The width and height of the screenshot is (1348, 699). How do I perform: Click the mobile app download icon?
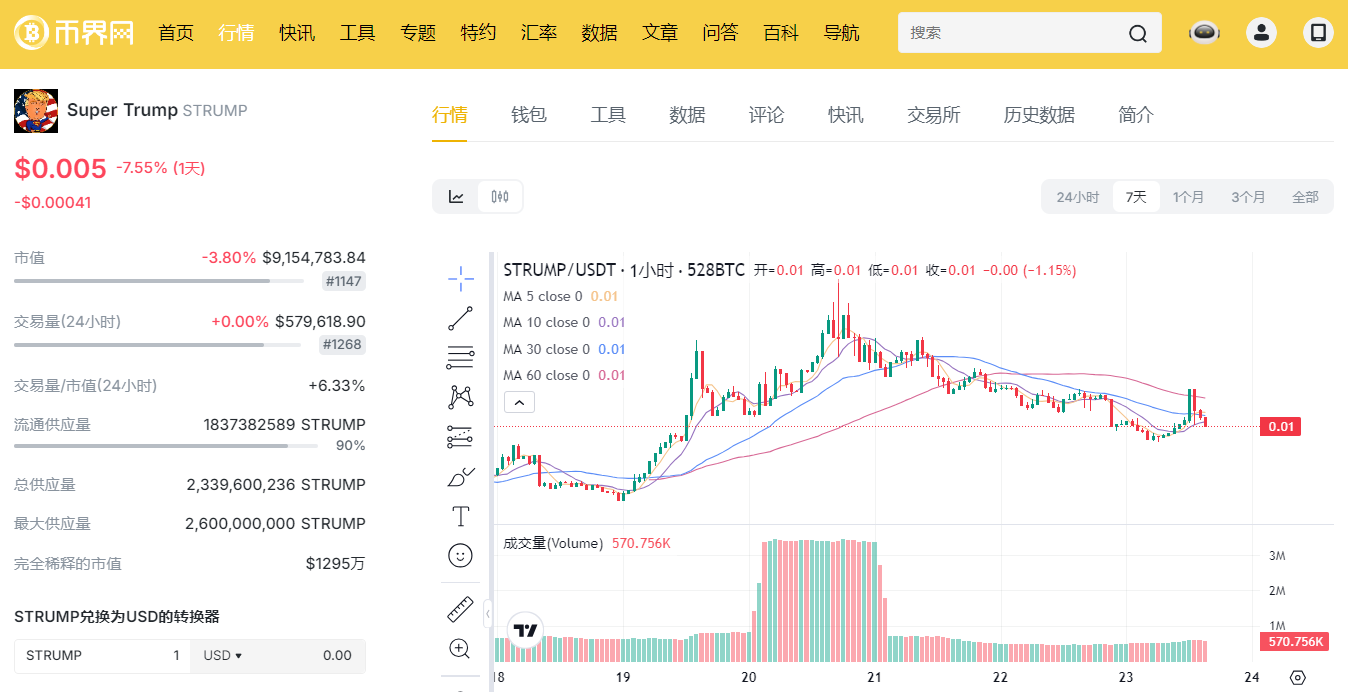pyautogui.click(x=1318, y=33)
